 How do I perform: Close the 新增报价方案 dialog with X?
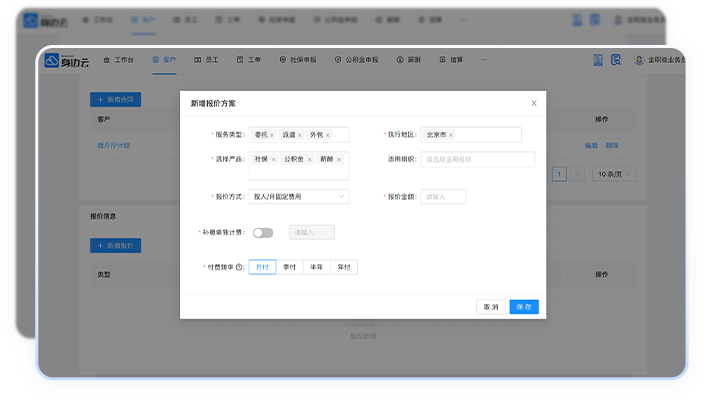click(x=534, y=103)
